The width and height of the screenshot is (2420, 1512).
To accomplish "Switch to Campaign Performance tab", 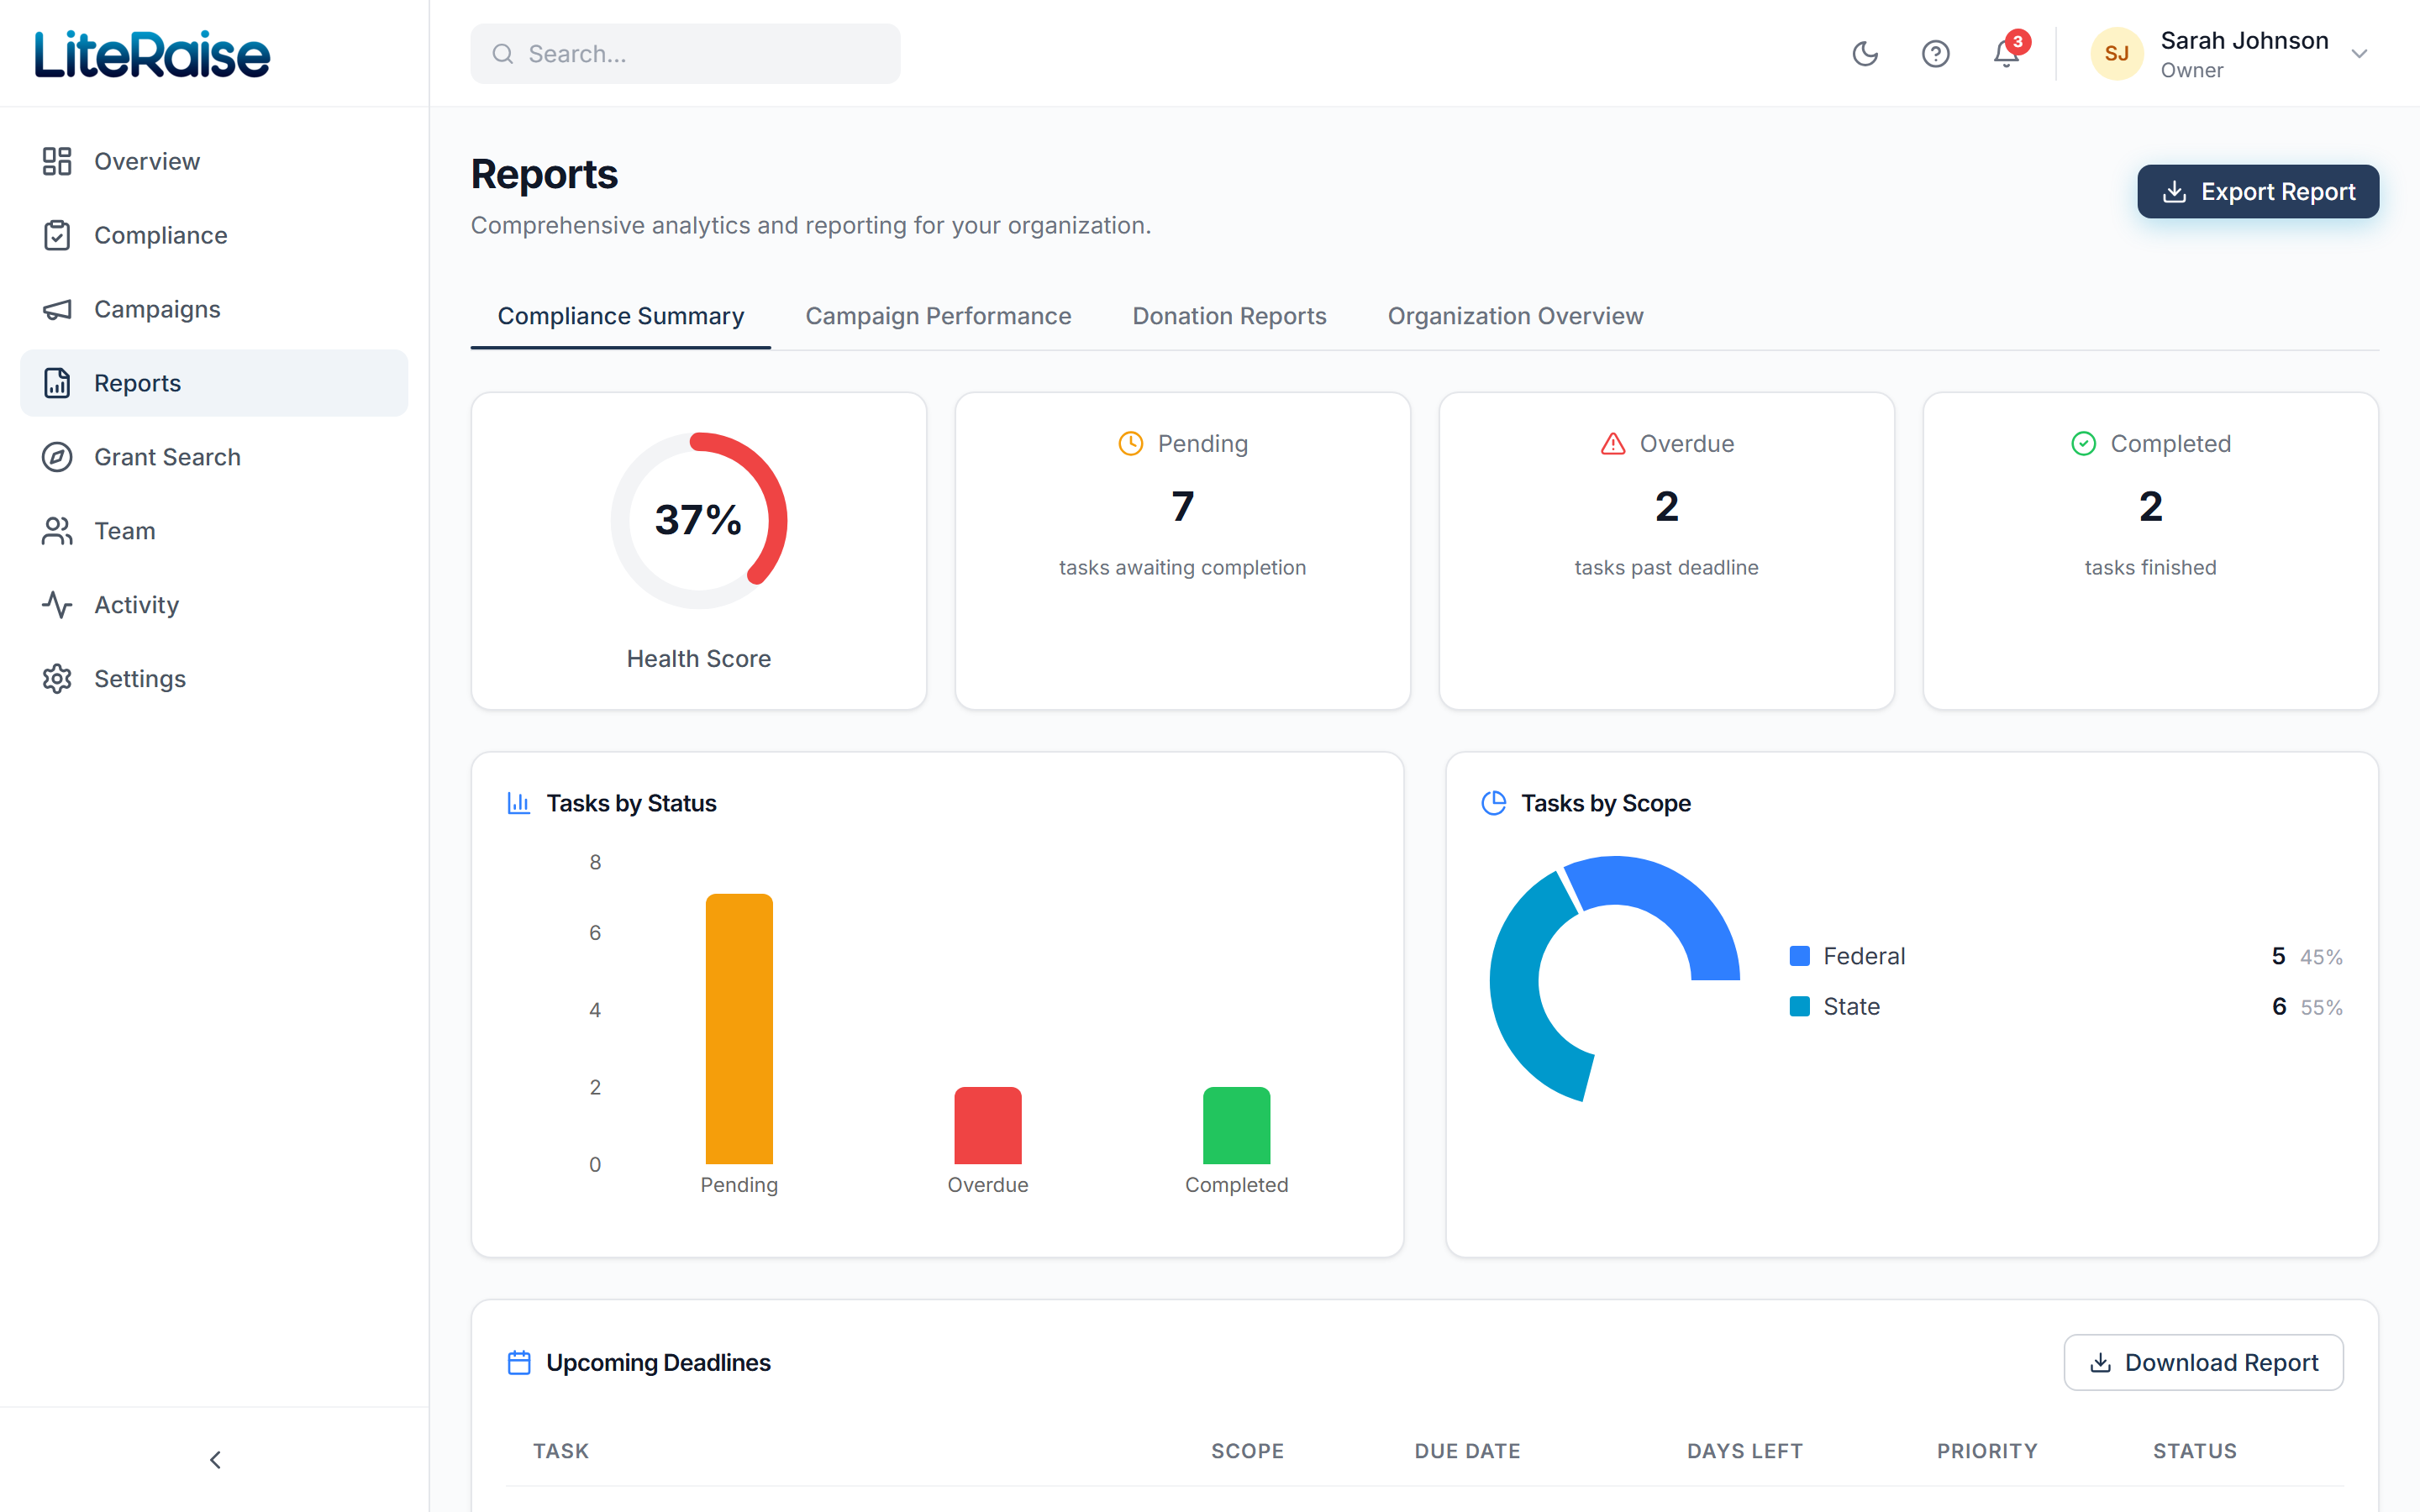I will pos(938,316).
